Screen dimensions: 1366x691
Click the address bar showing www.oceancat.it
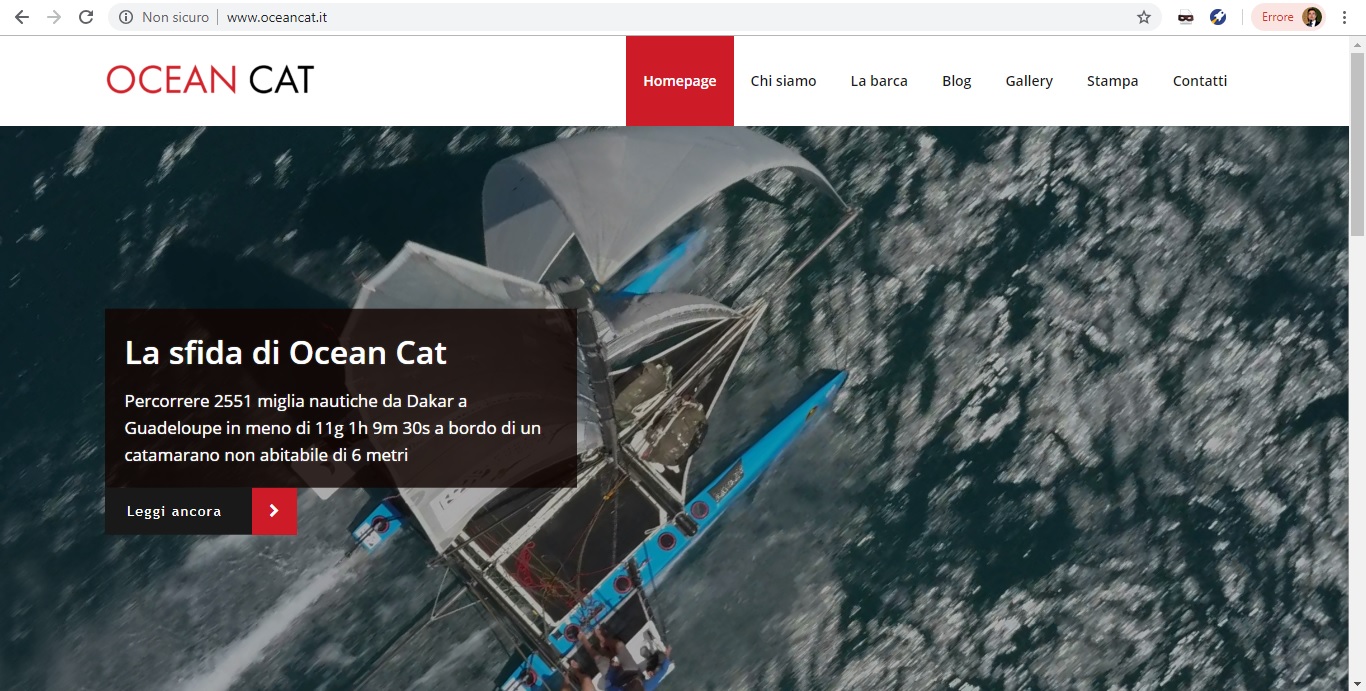(640, 17)
